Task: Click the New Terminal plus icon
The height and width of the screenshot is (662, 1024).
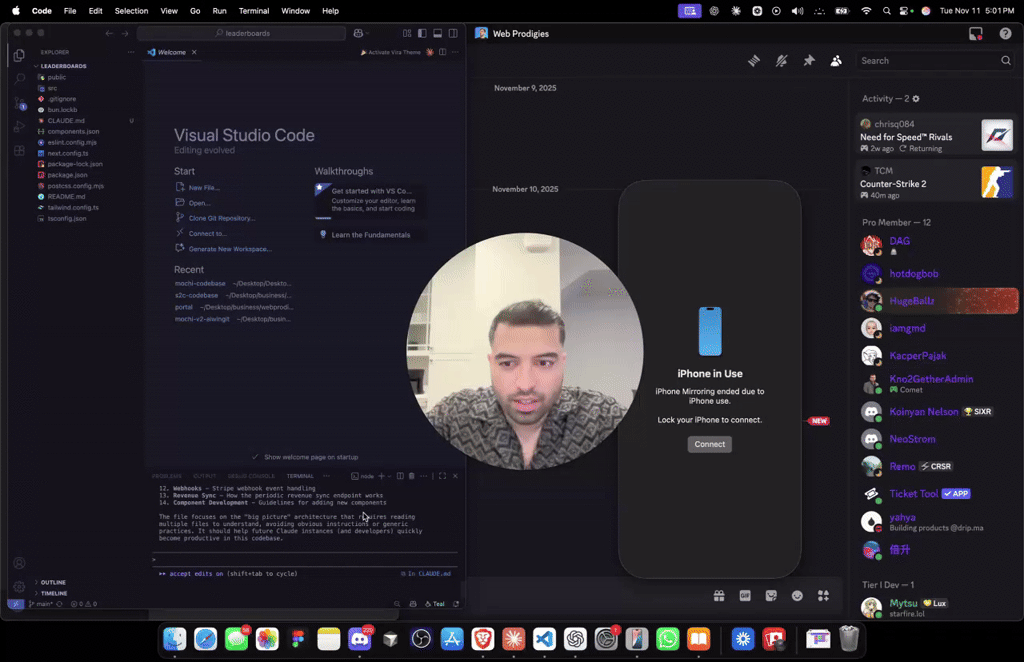Action: 381,476
